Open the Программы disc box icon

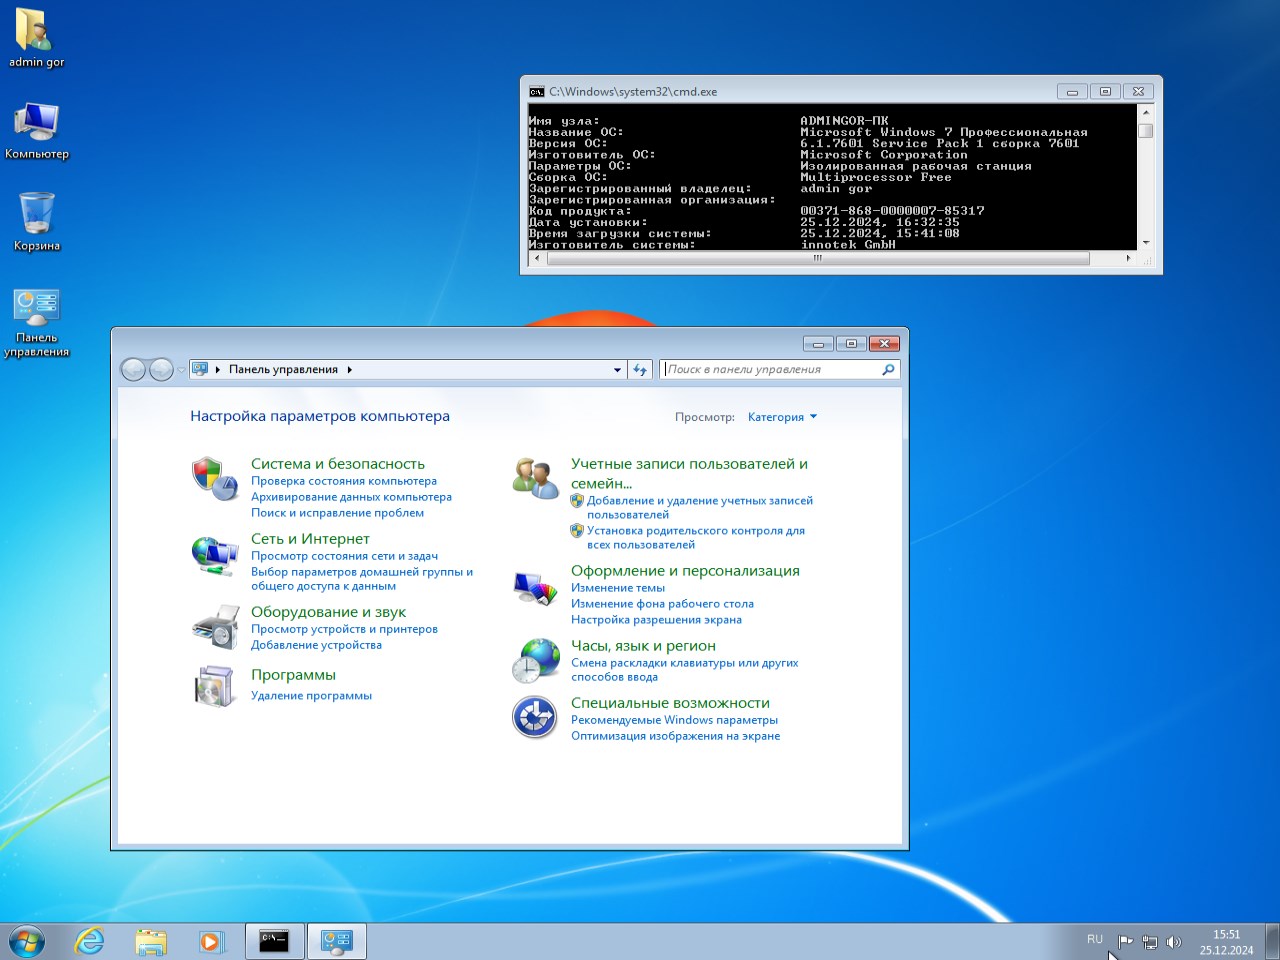(214, 686)
